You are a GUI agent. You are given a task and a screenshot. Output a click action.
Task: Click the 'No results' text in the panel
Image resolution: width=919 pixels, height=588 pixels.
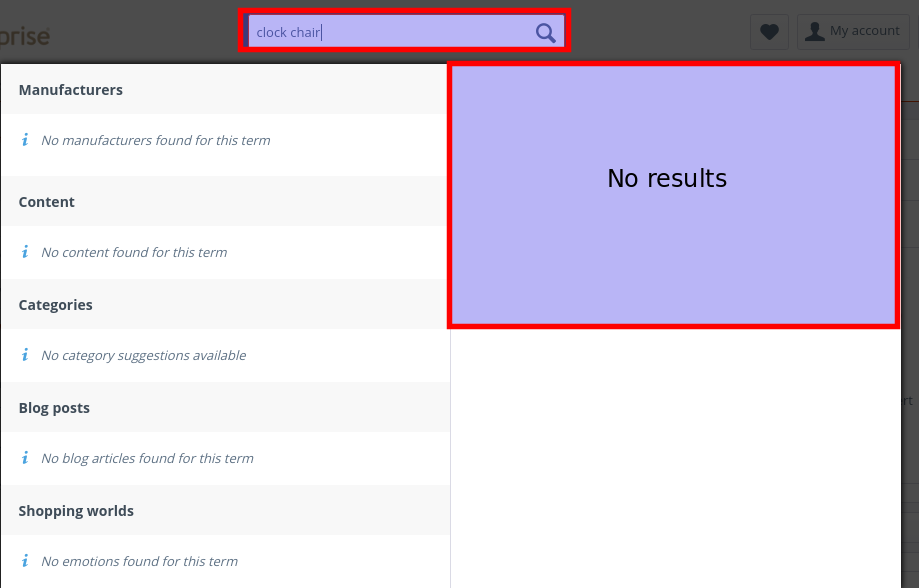pyautogui.click(x=667, y=179)
